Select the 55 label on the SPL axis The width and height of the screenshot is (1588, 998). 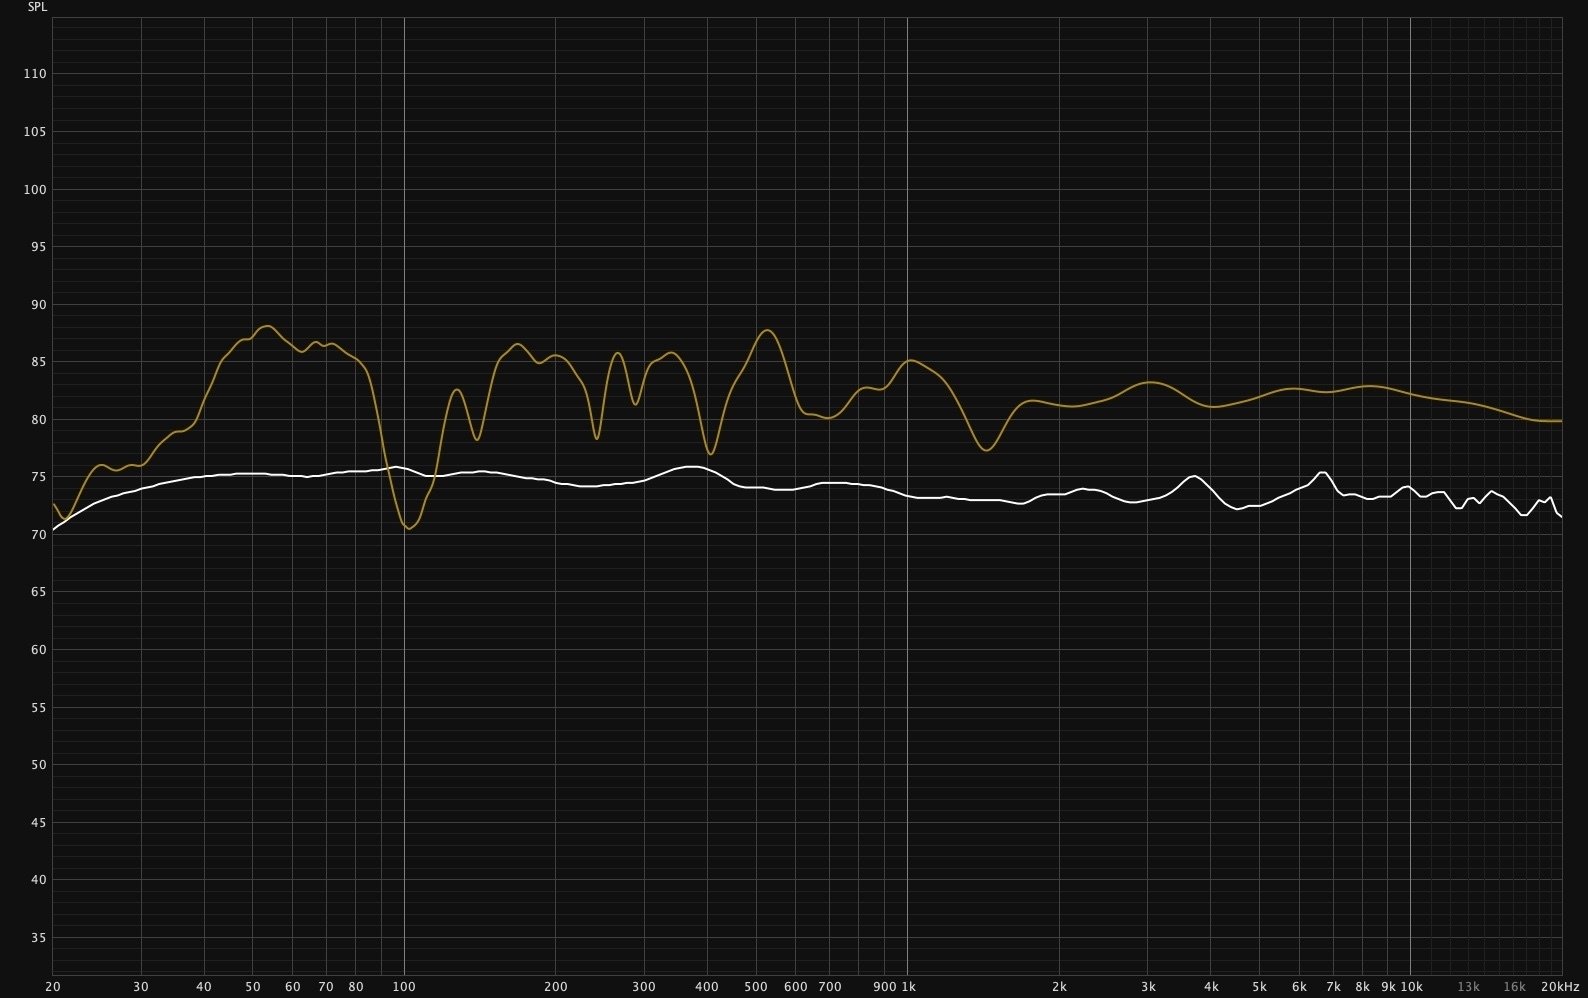click(x=39, y=708)
